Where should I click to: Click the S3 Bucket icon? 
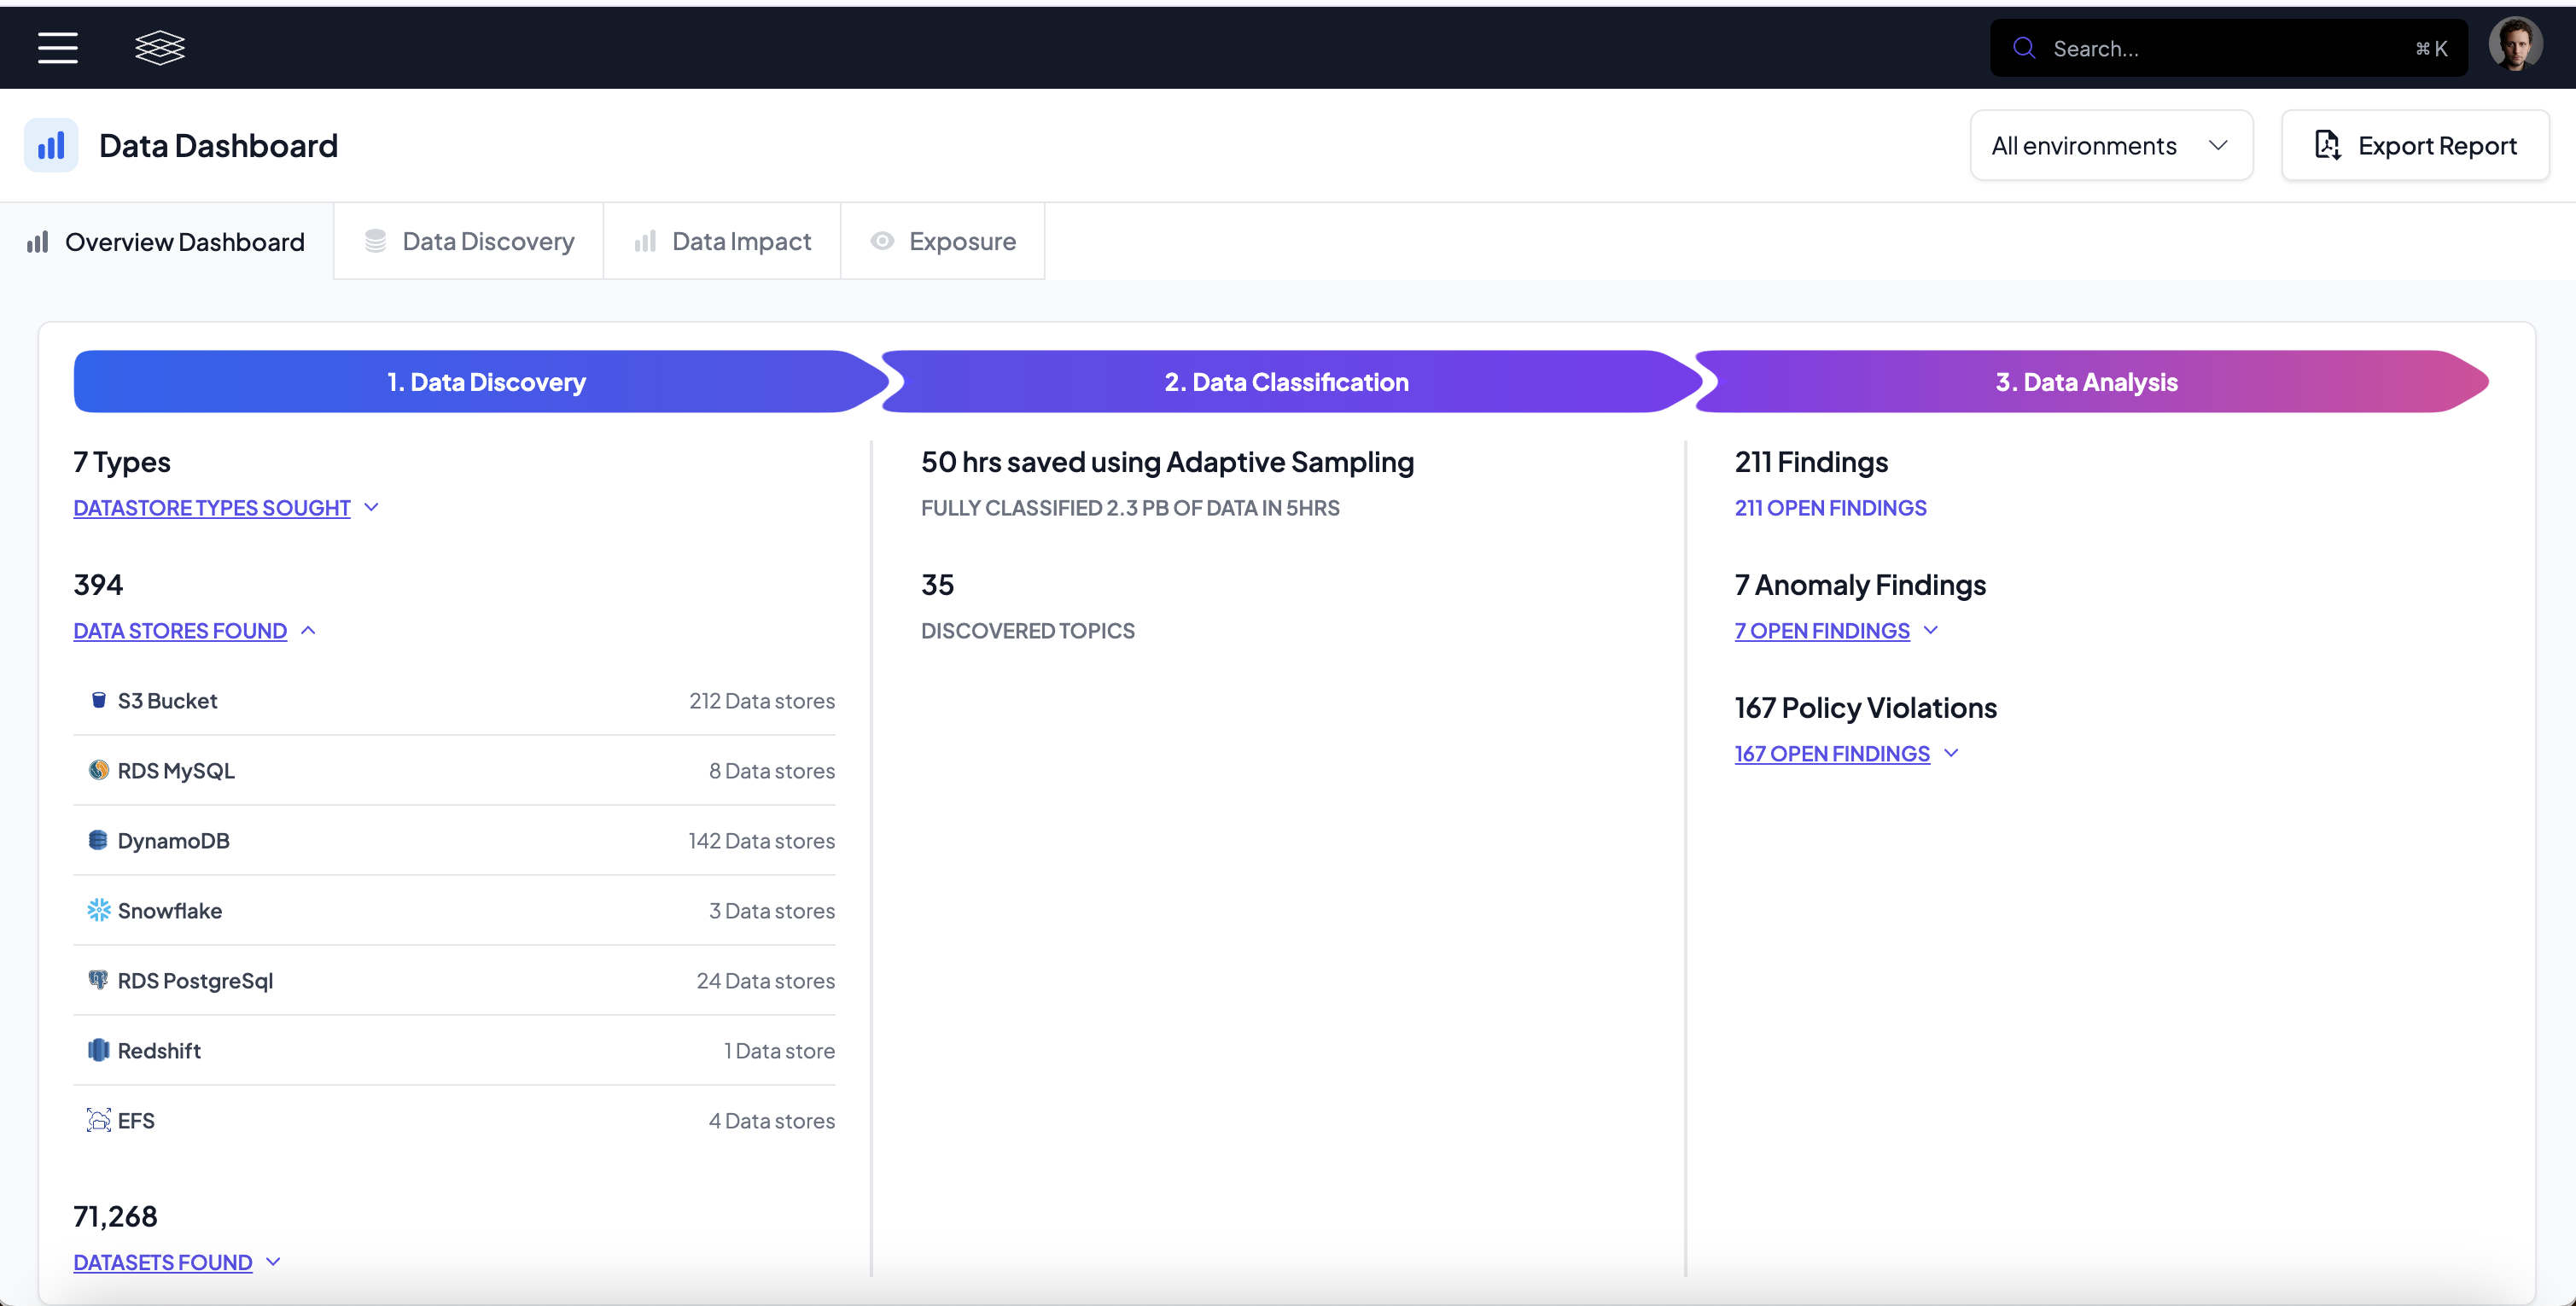(98, 700)
